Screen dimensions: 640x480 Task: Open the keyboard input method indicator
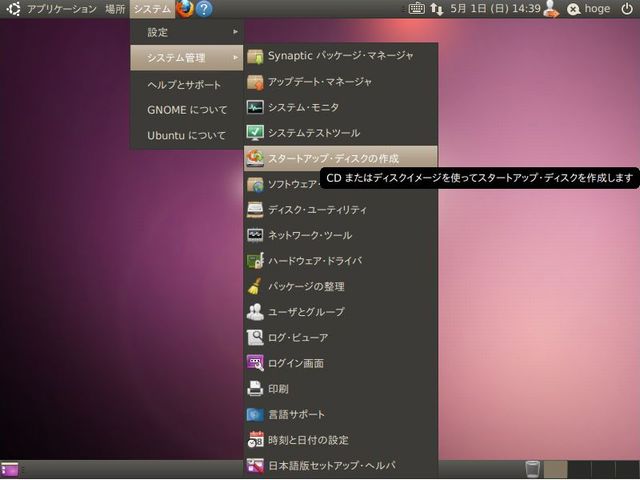tap(417, 9)
